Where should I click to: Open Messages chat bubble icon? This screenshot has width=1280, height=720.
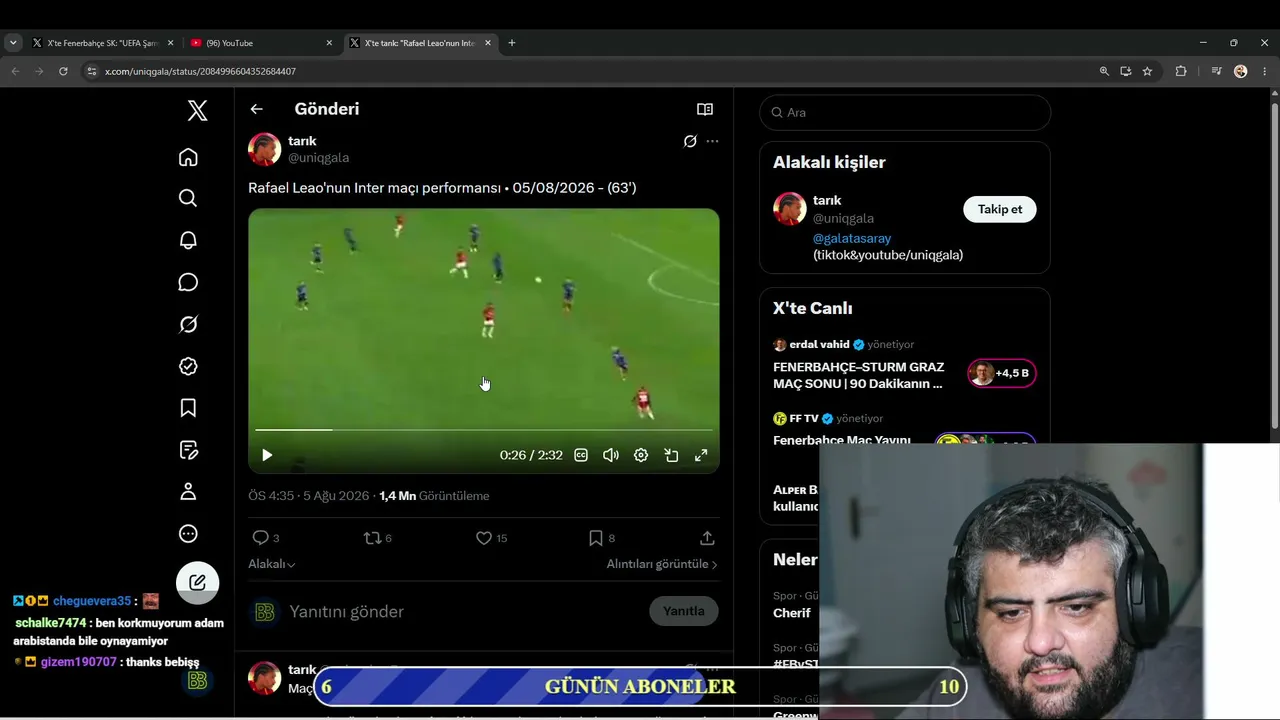click(x=188, y=282)
